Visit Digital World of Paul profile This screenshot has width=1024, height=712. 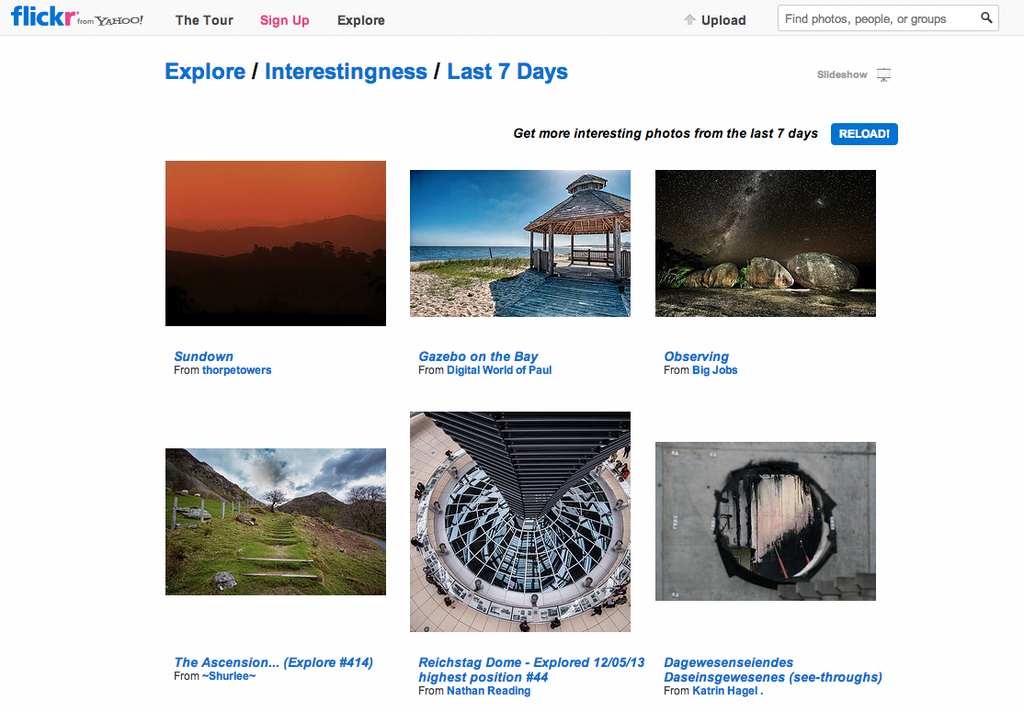click(499, 370)
